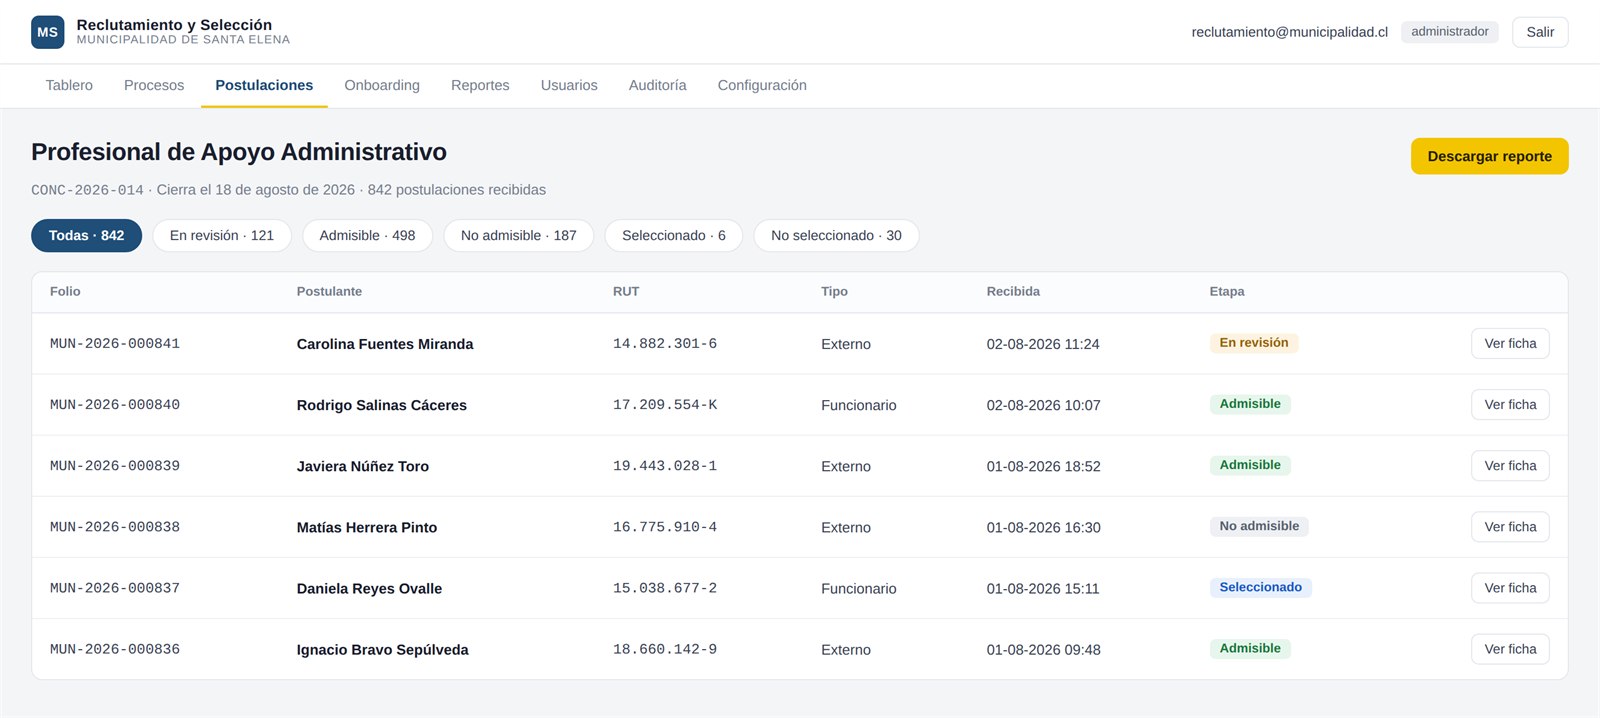1600x718 pixels.
Task: Open Ver ficha for Daniela Reyes Ovalle
Action: coord(1510,588)
